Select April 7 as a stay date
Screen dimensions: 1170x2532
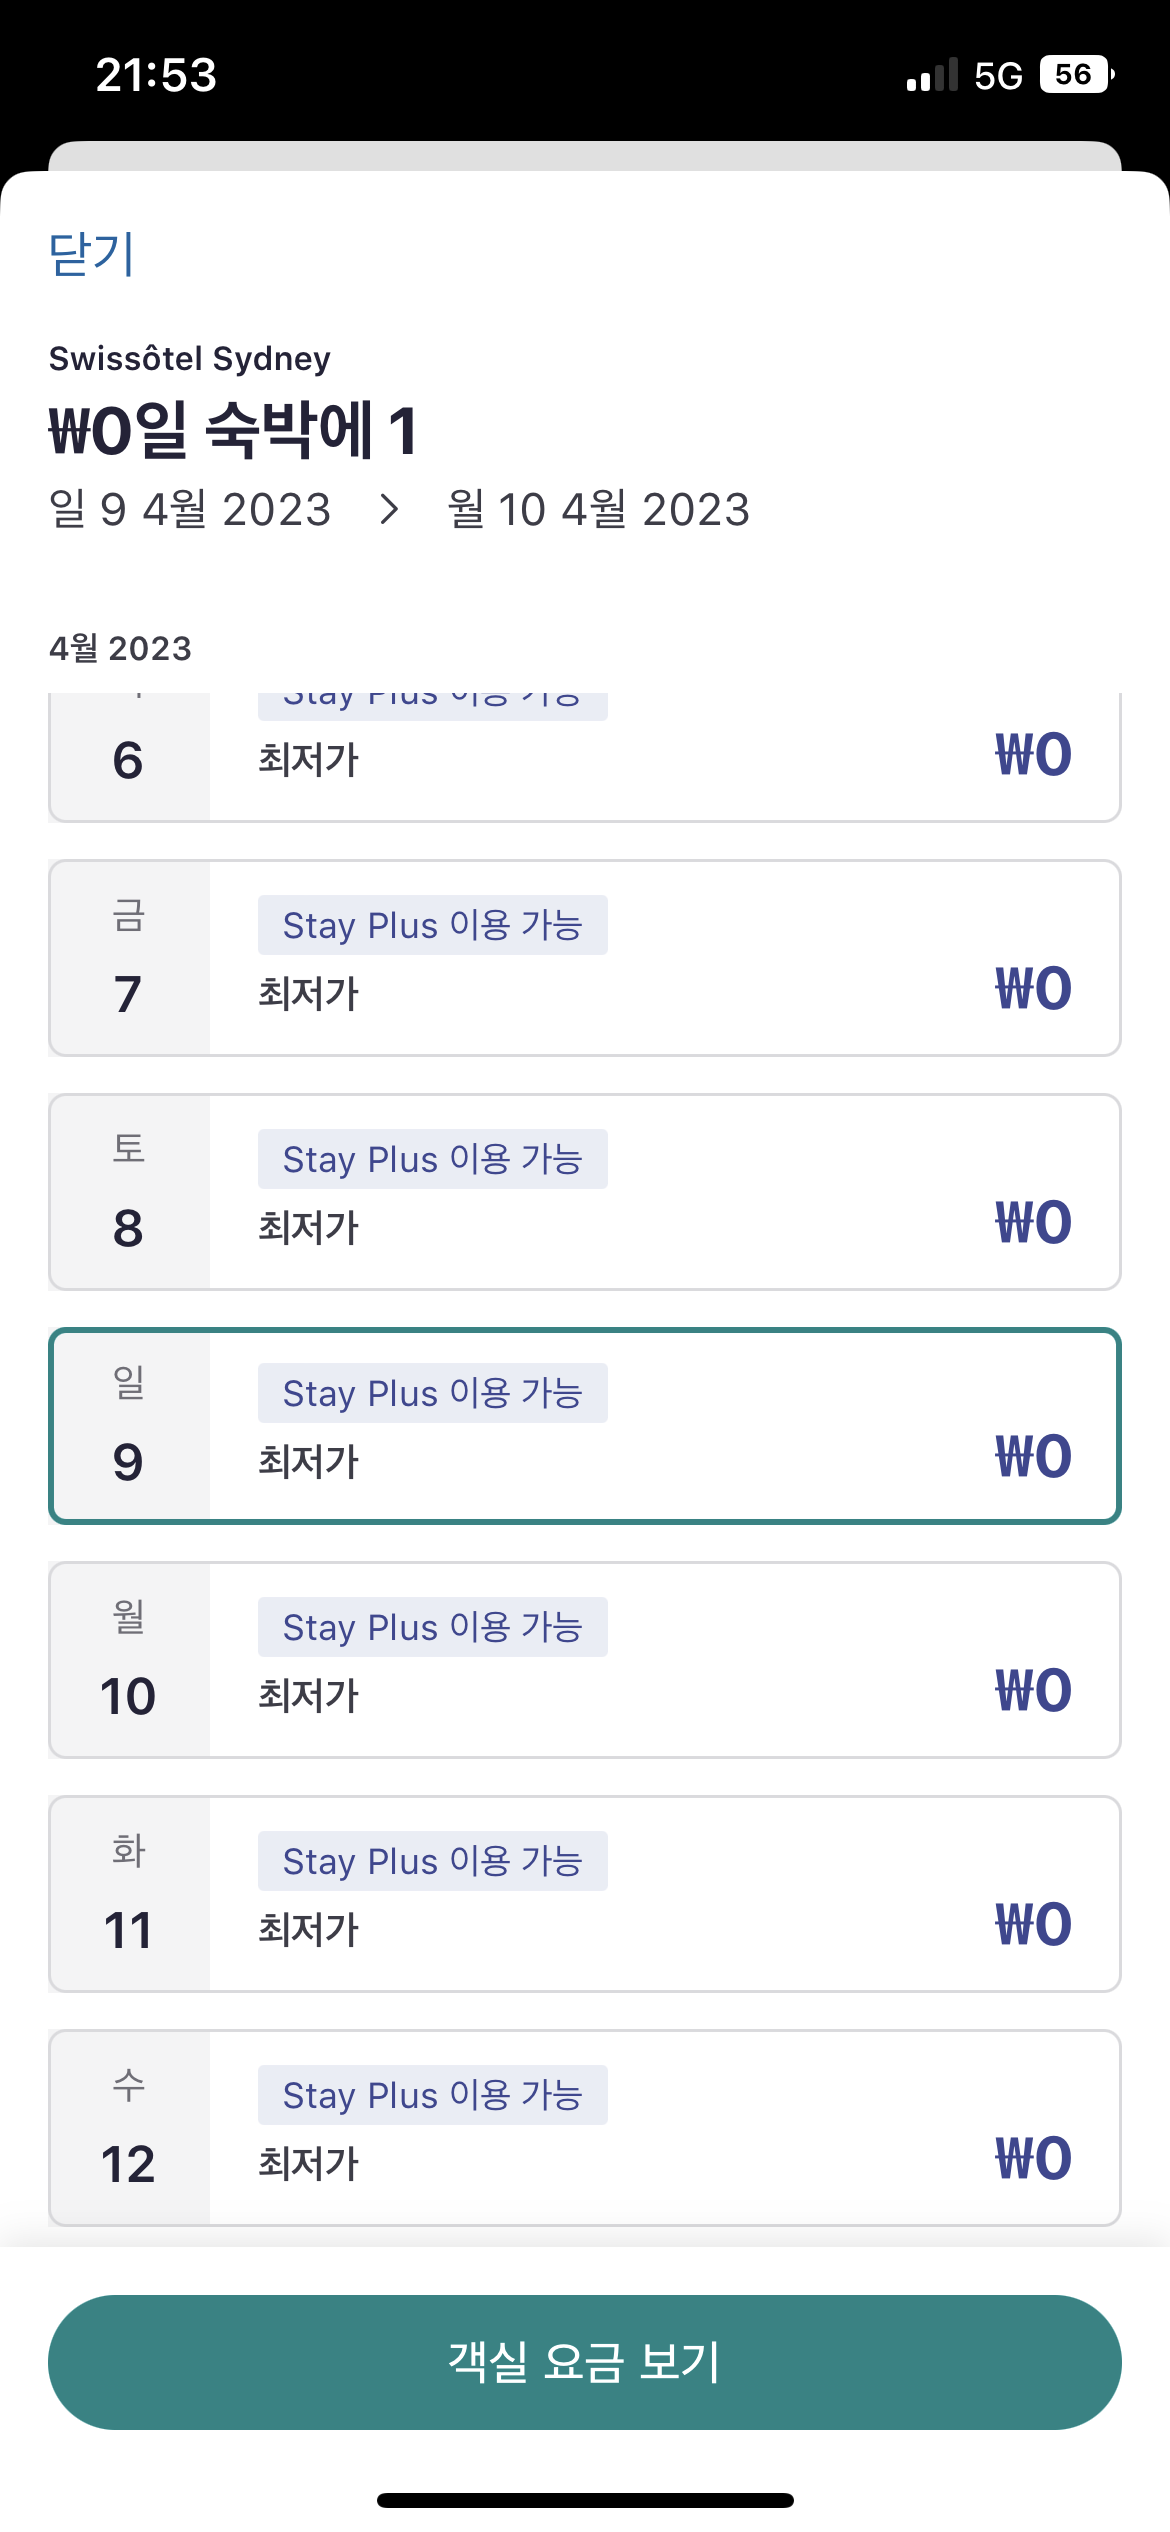(x=583, y=957)
